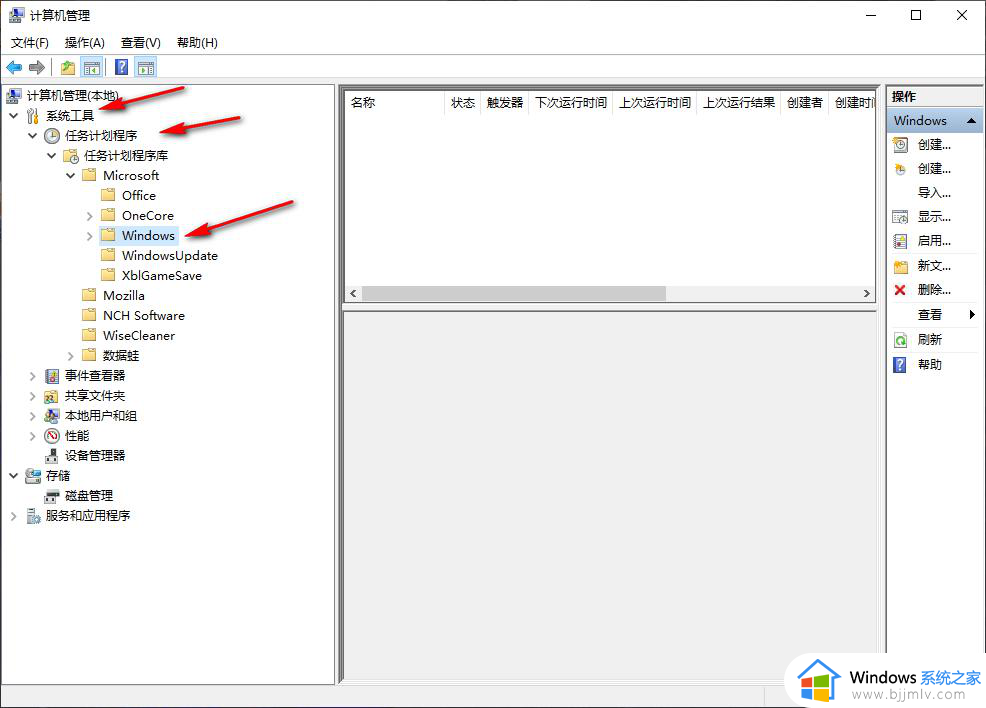This screenshot has width=986, height=708.
Task: Toggle the show/hide console tree icon
Action: pos(92,67)
